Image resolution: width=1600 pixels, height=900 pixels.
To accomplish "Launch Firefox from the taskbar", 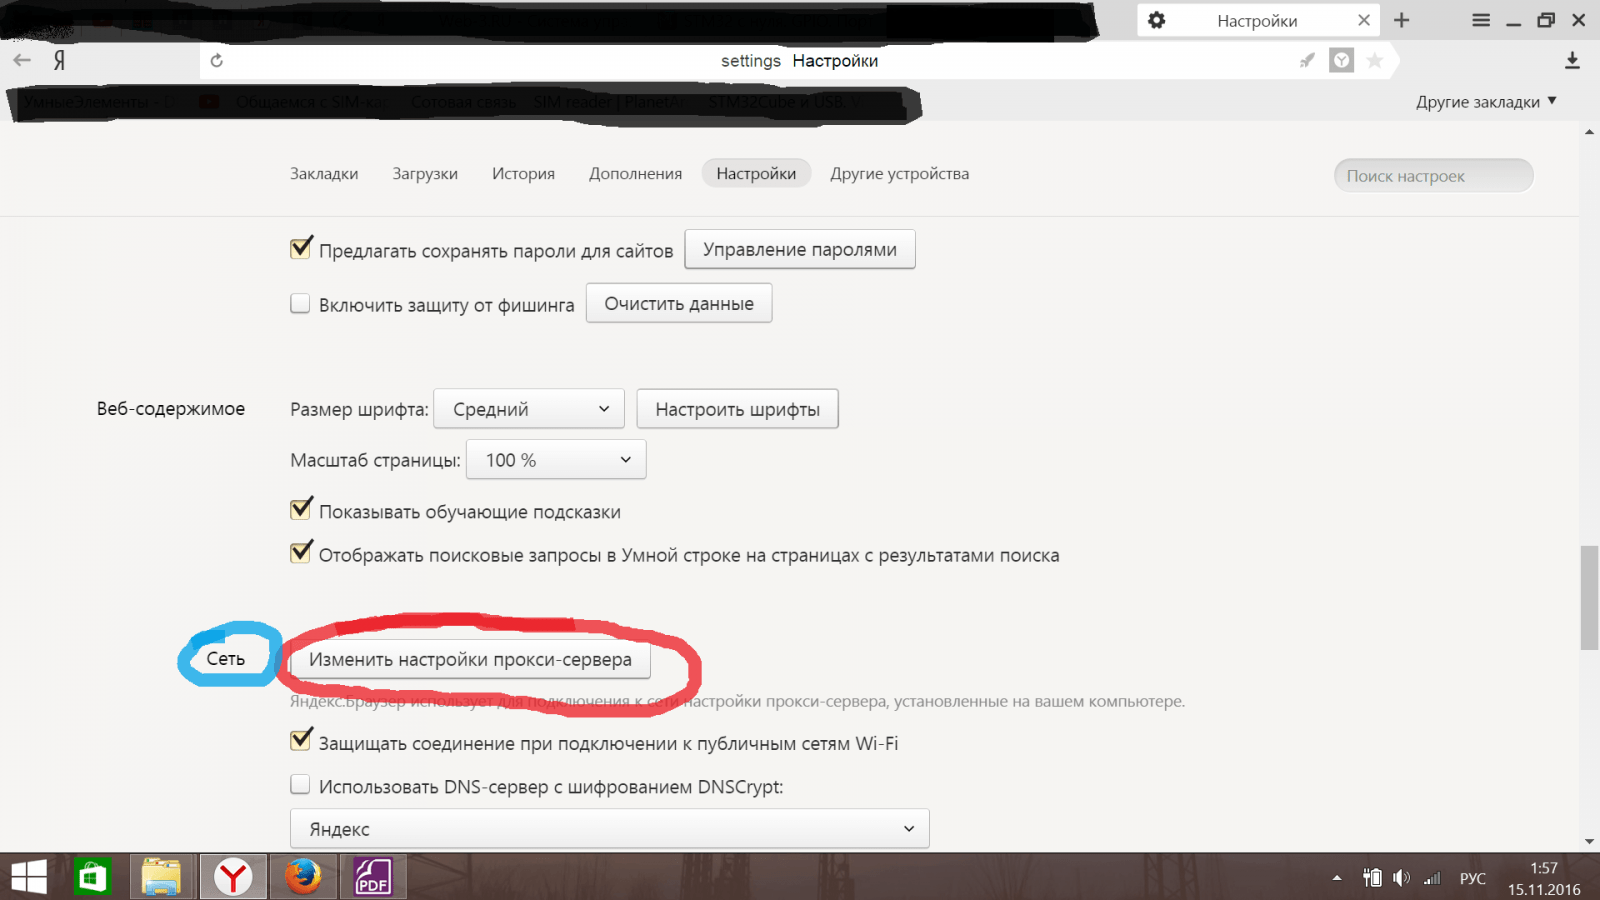I will [x=303, y=877].
